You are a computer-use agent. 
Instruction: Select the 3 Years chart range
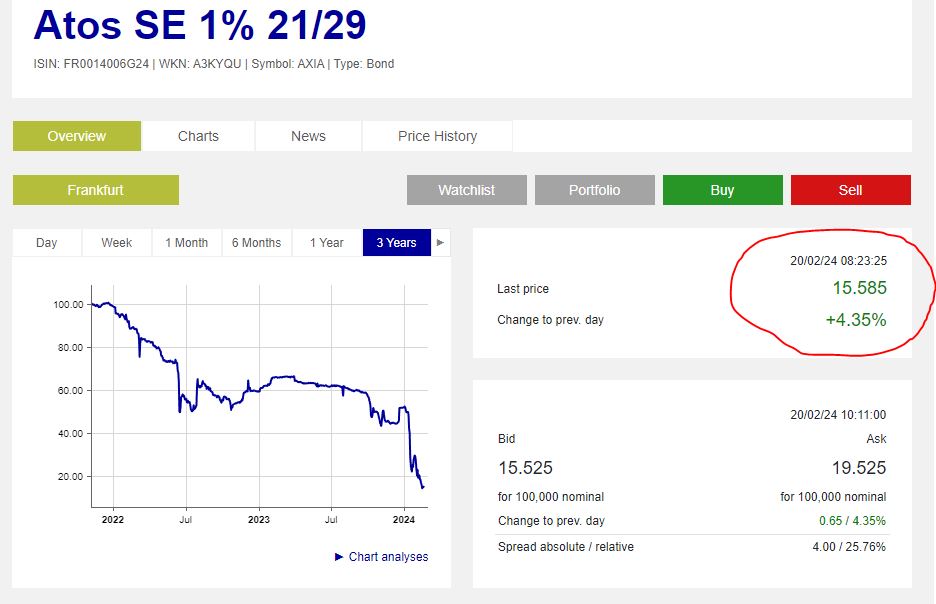point(396,243)
